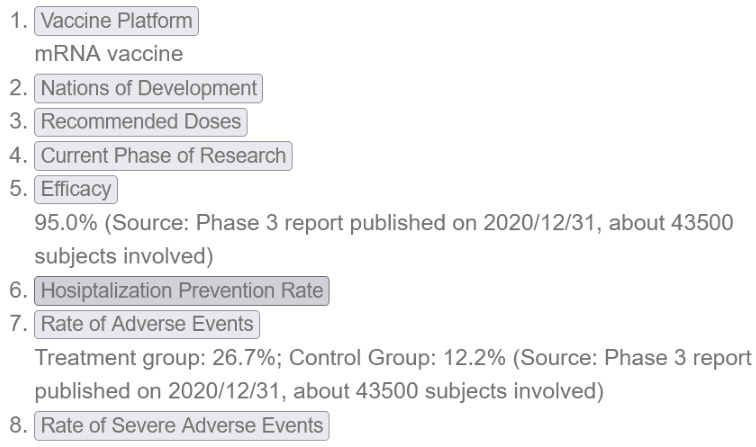Click list number 4 beside Current Phase of Research
This screenshot has height=447, width=756.
point(17,156)
